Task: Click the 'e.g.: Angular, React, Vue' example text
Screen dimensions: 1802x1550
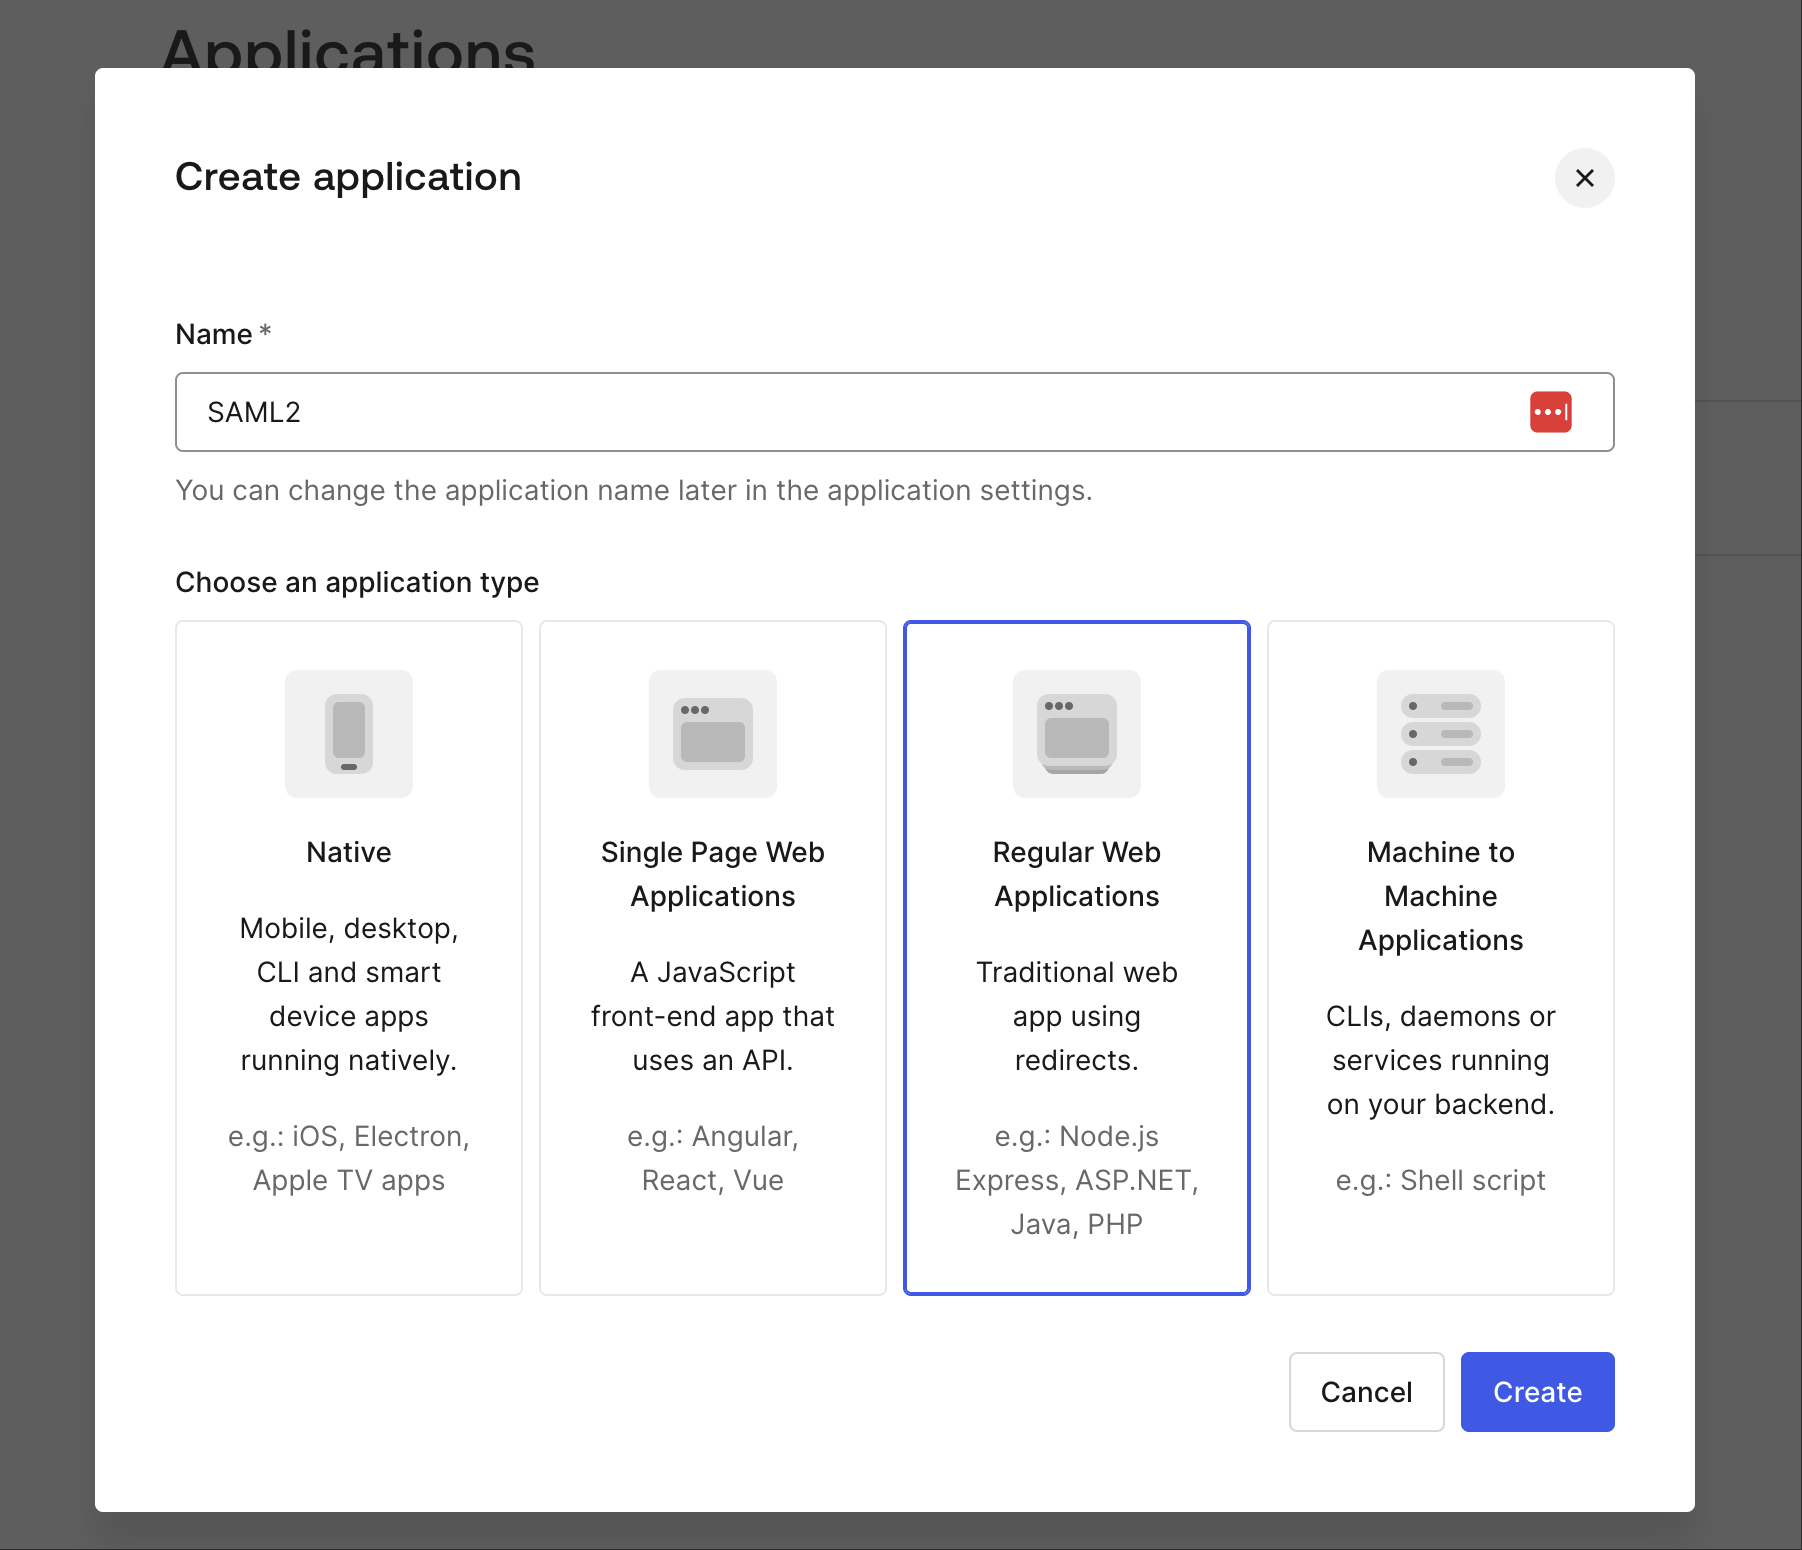Action: click(x=712, y=1158)
